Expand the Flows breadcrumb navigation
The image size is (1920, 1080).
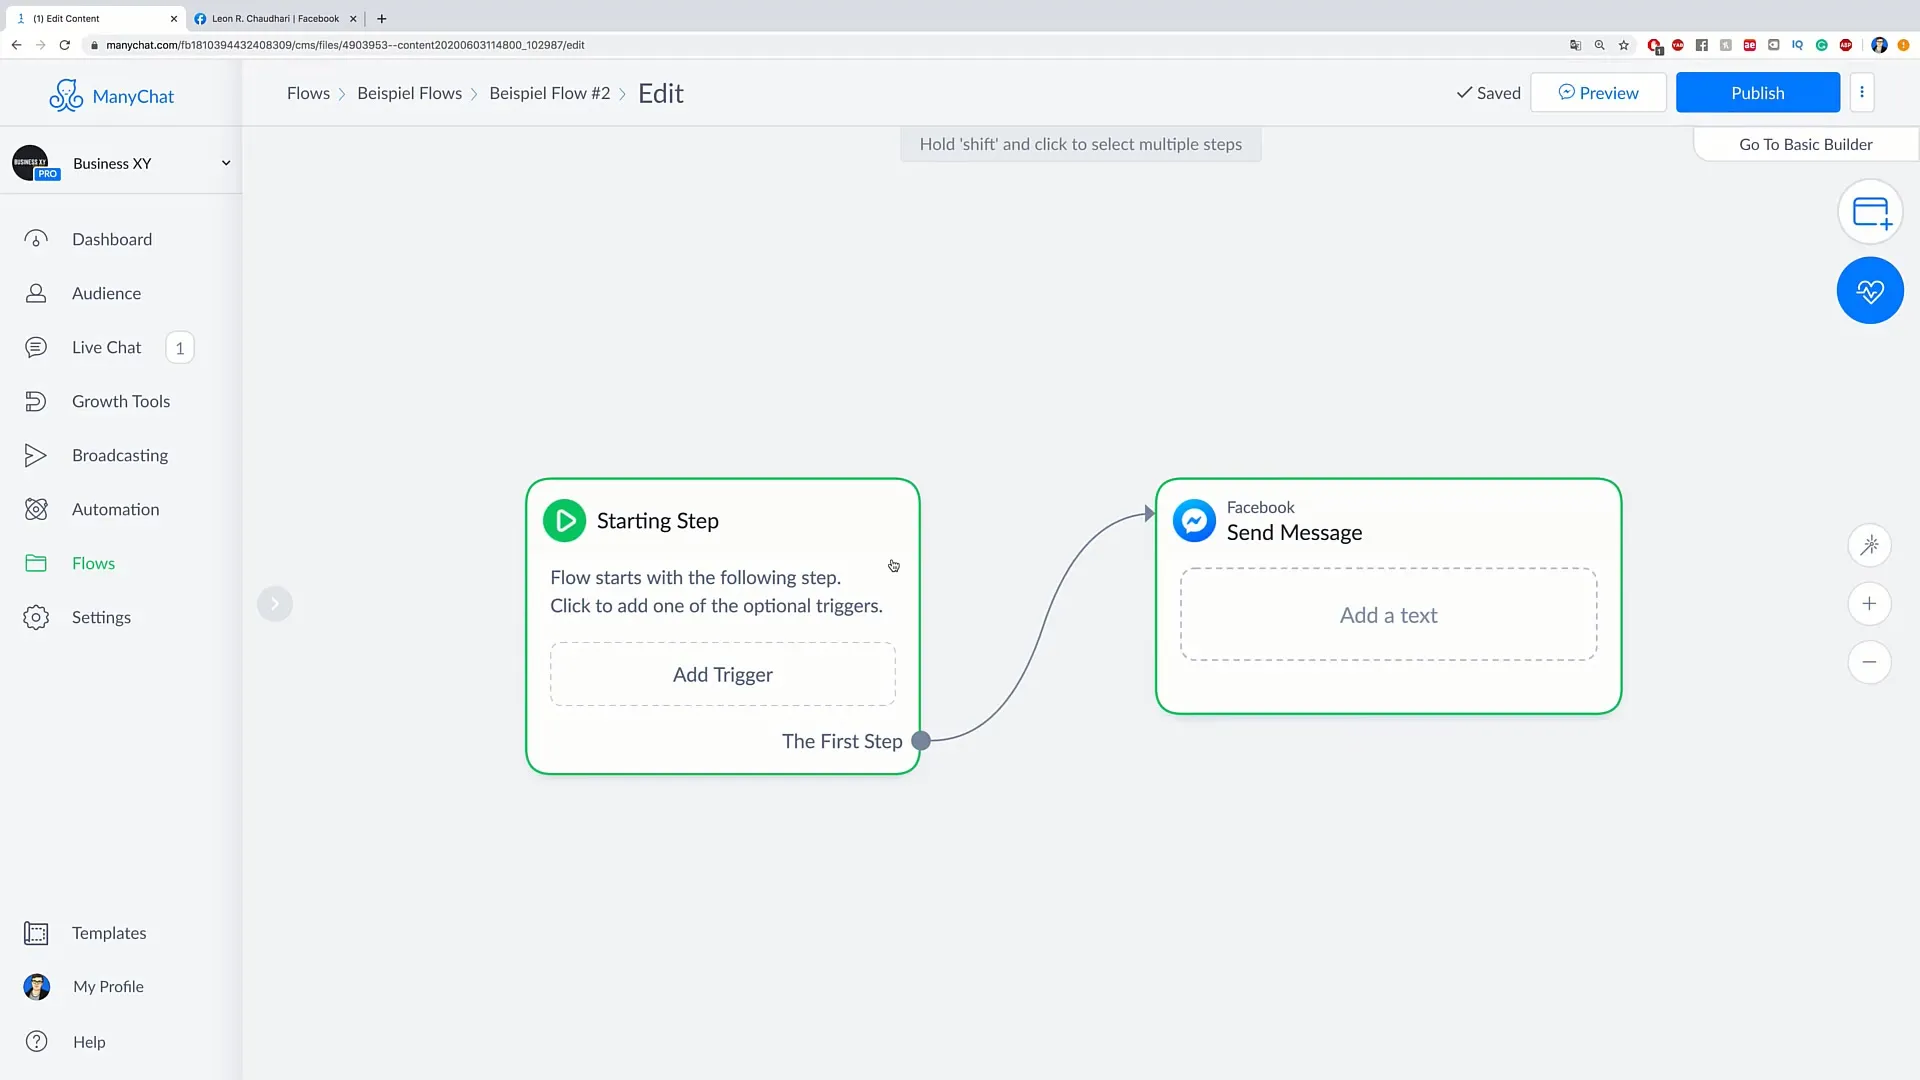pos(309,92)
